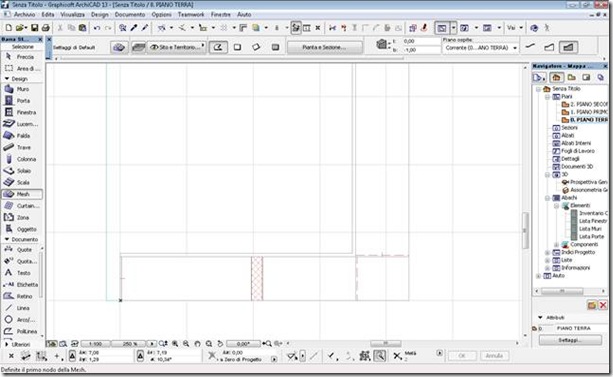The width and height of the screenshot is (613, 377).
Task: Select the Porta door tool
Action: pyautogui.click(x=22, y=101)
